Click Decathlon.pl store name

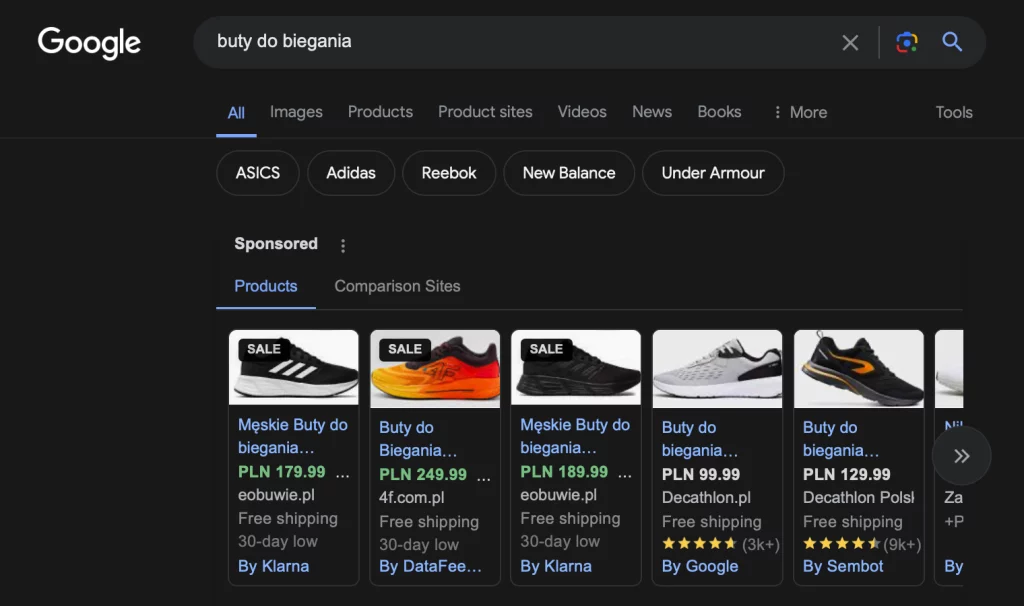click(x=706, y=498)
